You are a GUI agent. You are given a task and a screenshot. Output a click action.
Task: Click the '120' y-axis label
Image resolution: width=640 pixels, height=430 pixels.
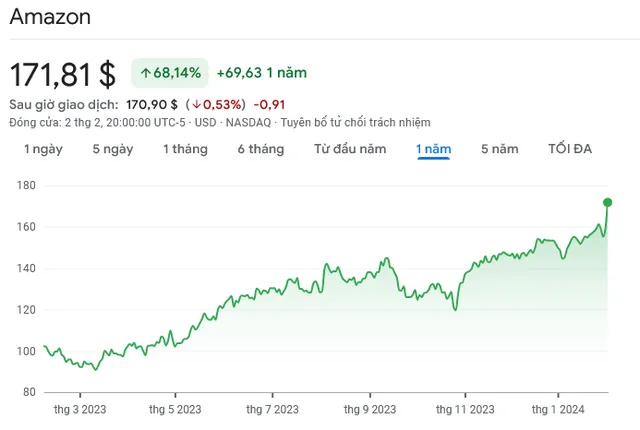(26, 310)
